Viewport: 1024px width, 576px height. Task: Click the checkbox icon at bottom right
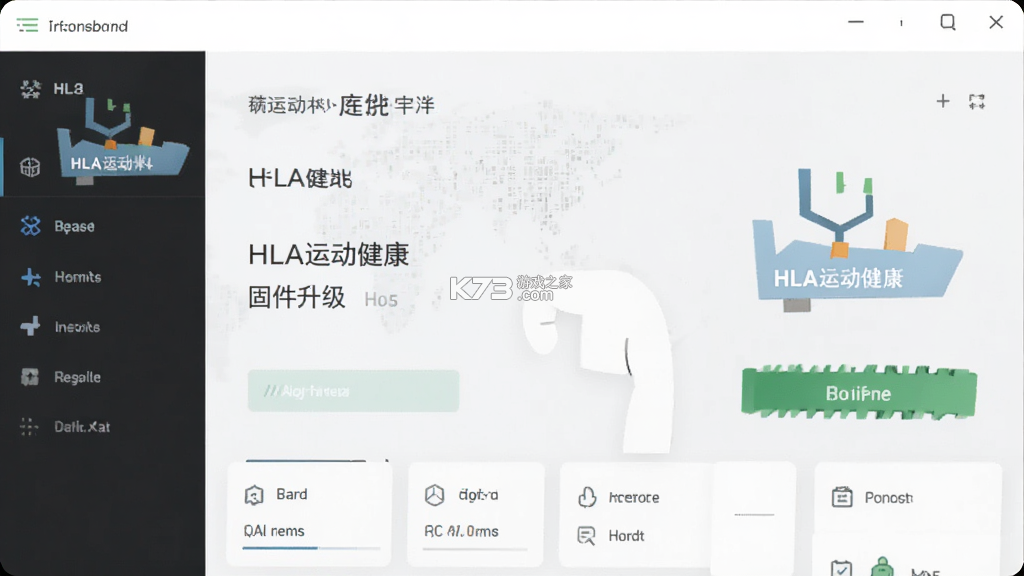[841, 568]
